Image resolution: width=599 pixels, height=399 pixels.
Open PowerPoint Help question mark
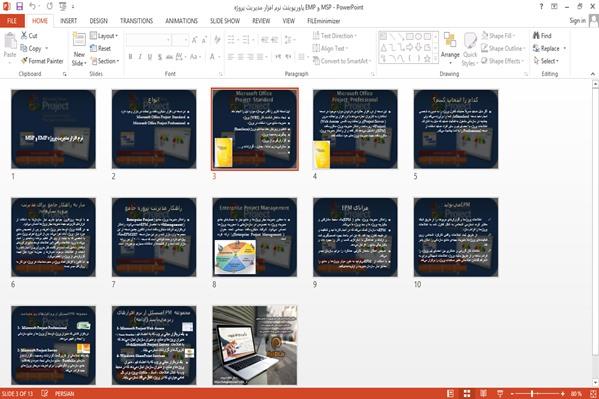click(x=541, y=6)
